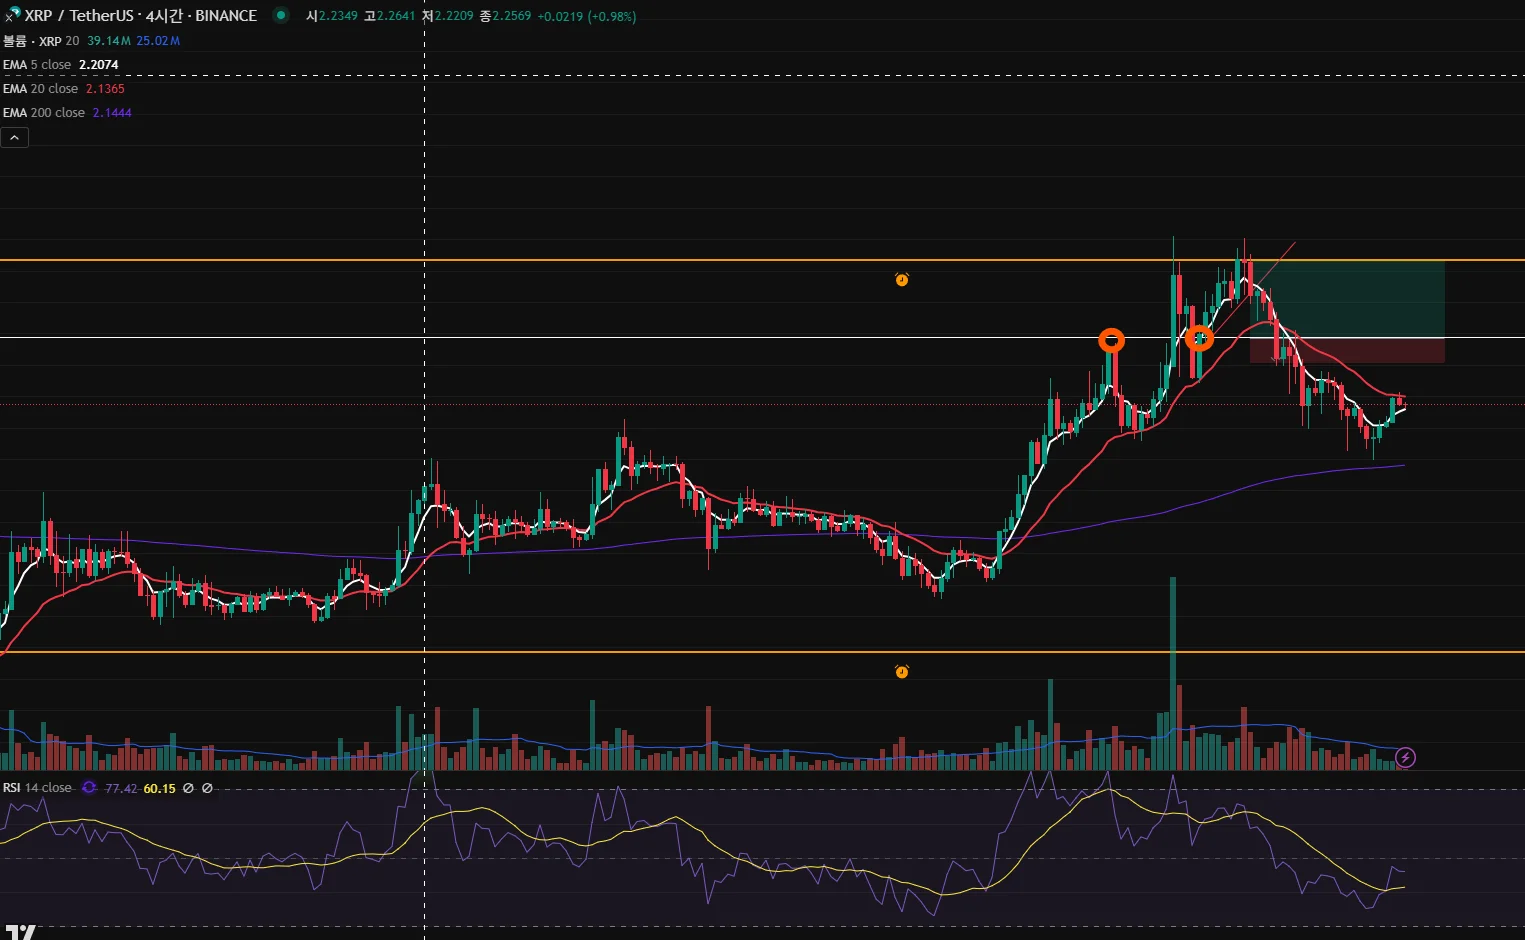Viewport: 1525px width, 940px height.
Task: Click the tallest green volume bar
Action: click(1173, 673)
